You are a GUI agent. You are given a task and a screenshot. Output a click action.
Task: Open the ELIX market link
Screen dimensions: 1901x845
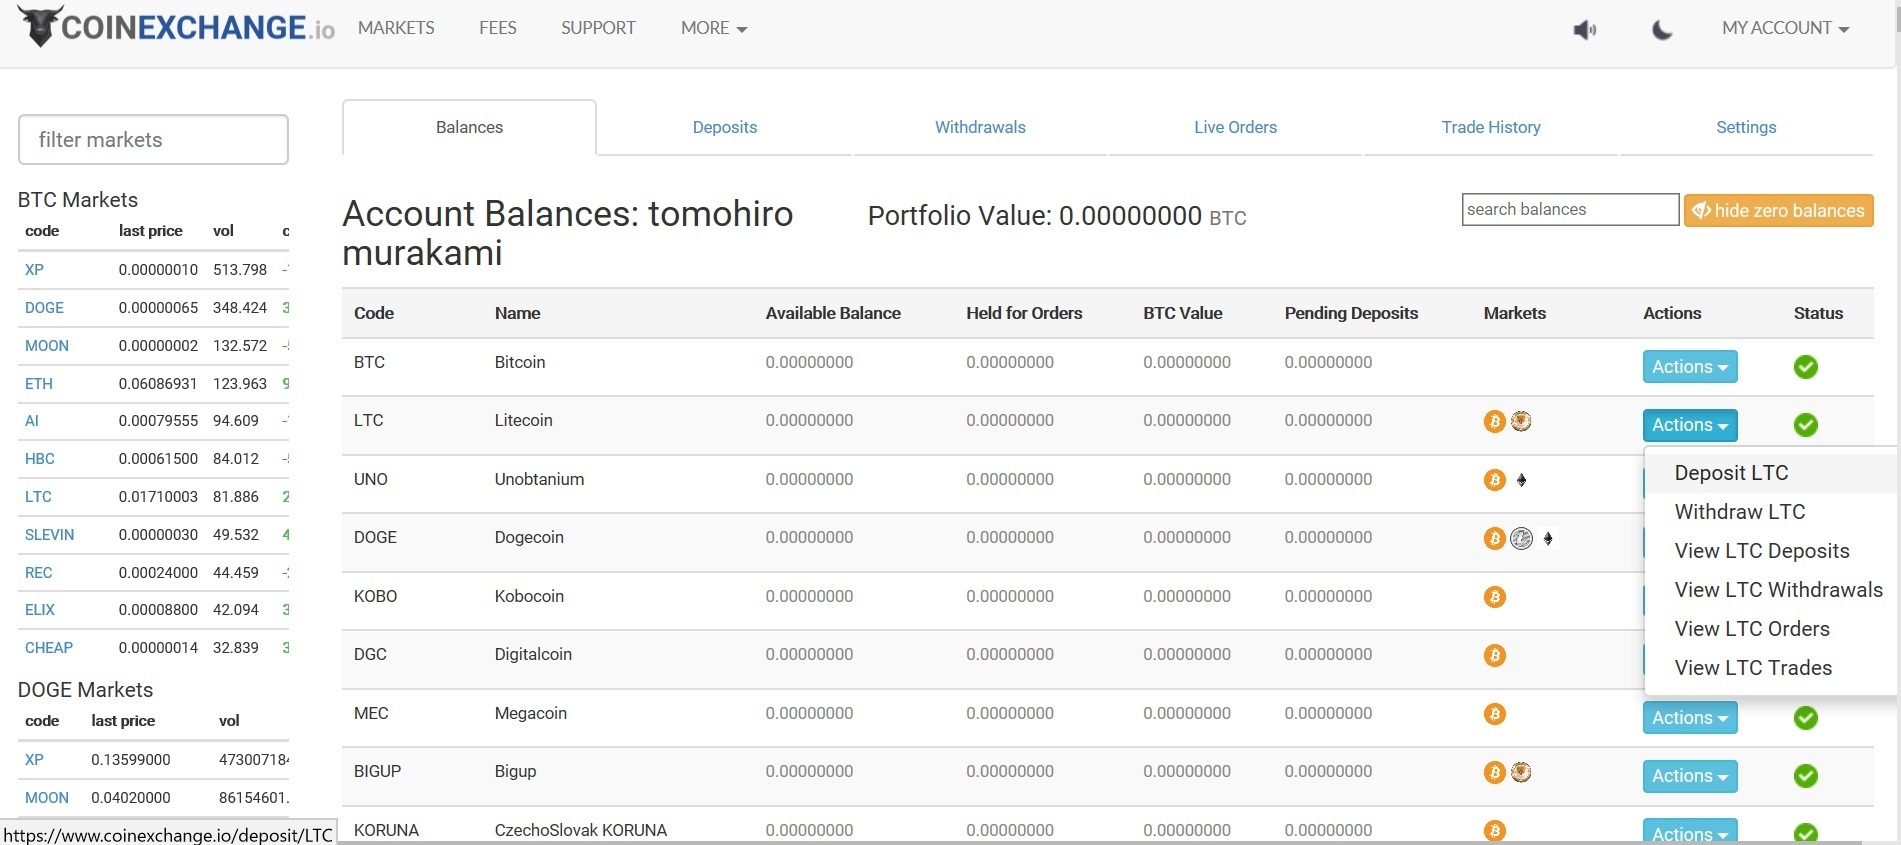pyautogui.click(x=40, y=610)
